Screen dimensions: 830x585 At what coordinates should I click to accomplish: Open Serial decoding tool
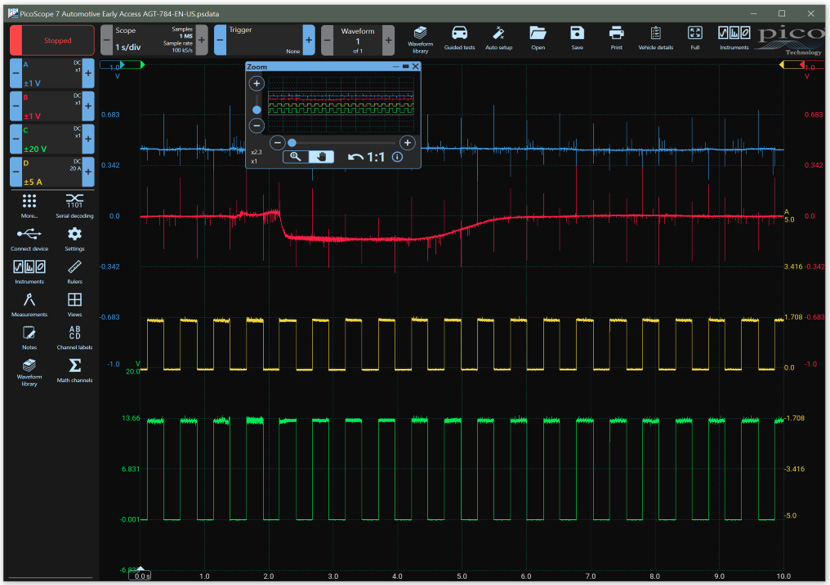(x=74, y=205)
